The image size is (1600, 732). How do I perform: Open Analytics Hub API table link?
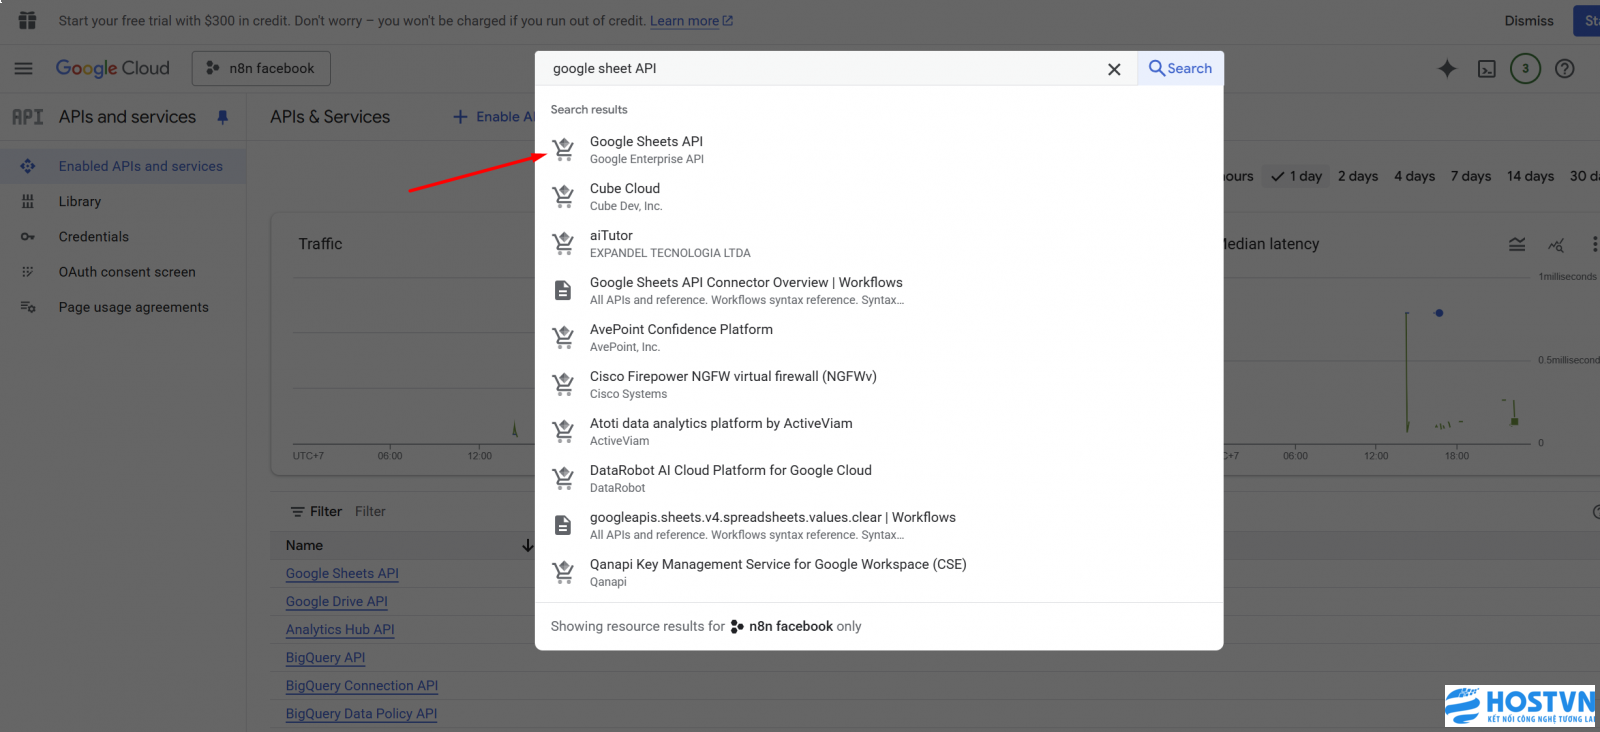tap(340, 630)
